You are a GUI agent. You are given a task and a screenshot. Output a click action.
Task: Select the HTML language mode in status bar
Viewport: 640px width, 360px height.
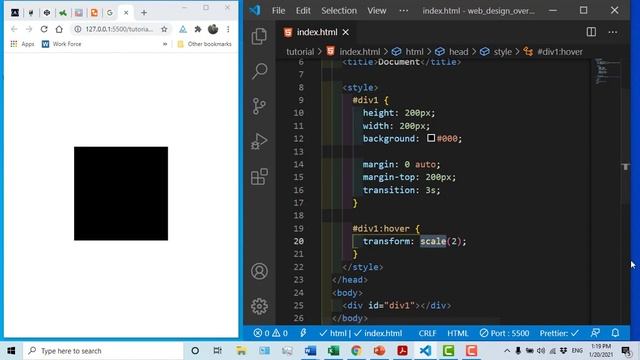tap(458, 333)
